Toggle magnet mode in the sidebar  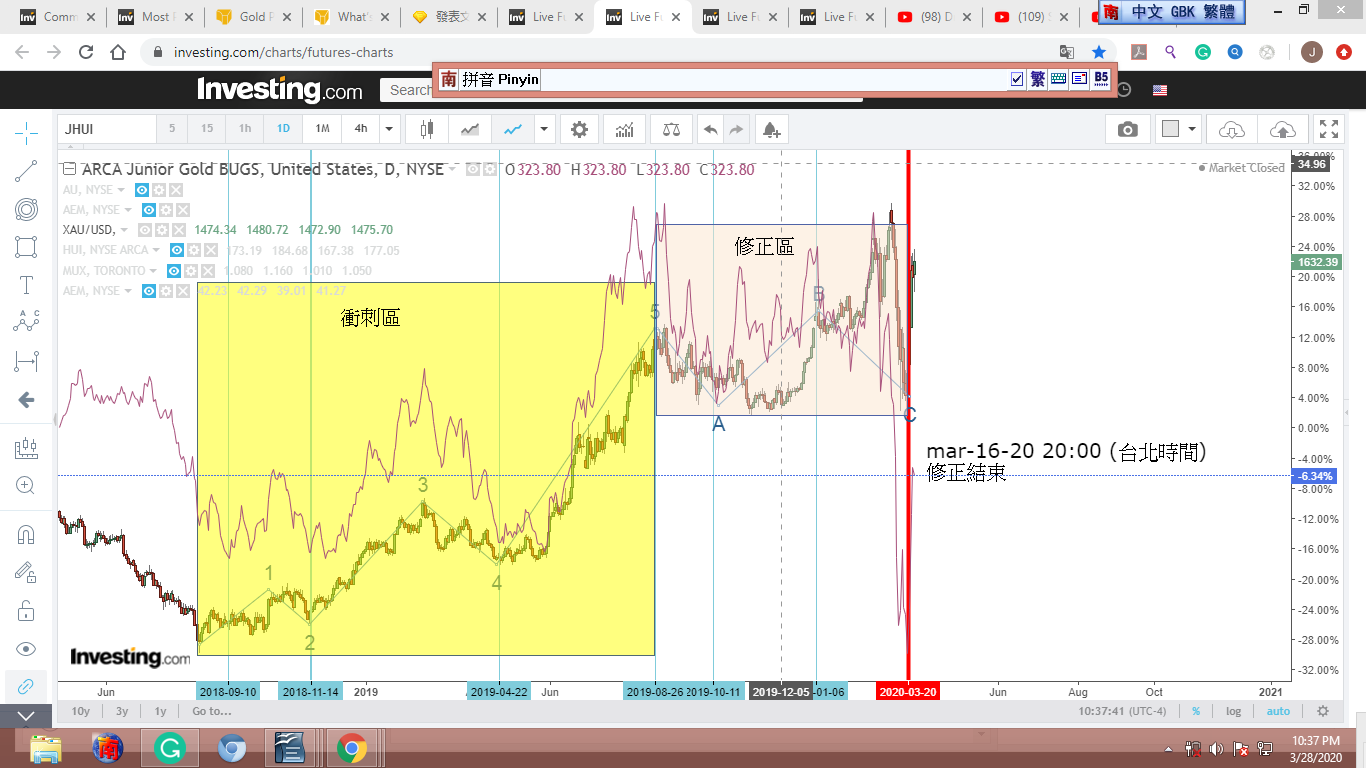point(26,535)
